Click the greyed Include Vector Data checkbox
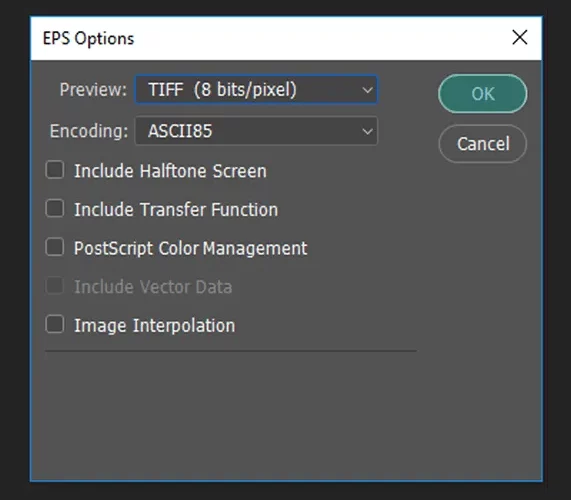Screen dimensions: 571x500 click(55, 286)
